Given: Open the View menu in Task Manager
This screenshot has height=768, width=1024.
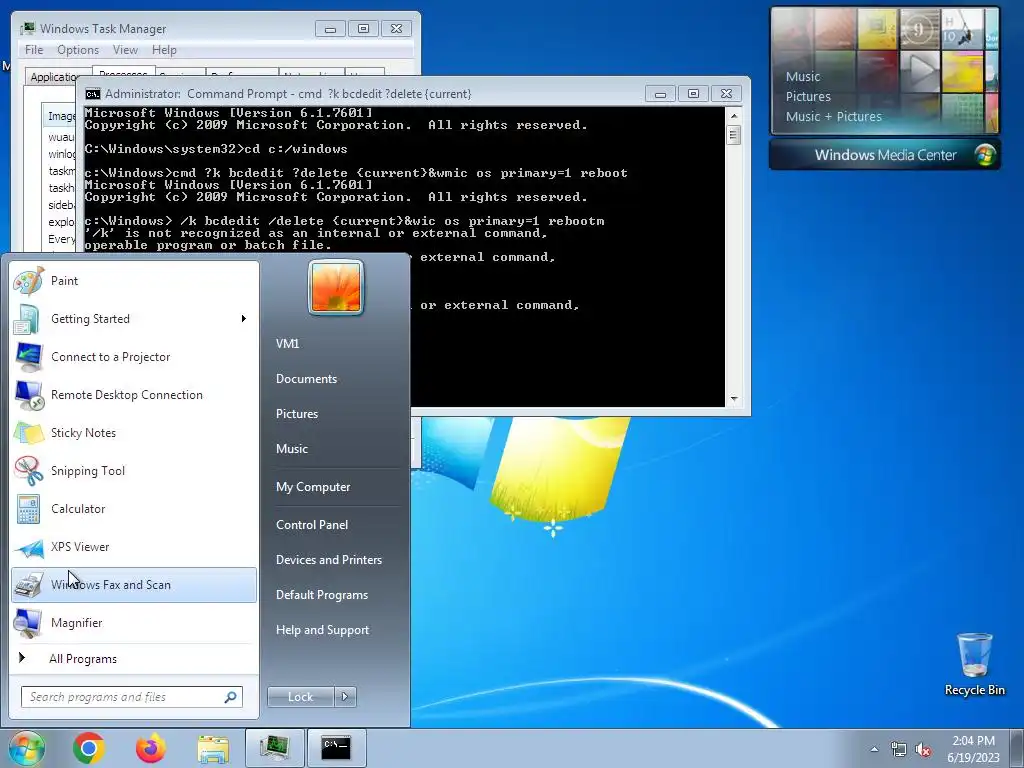Looking at the screenshot, I should coord(125,50).
